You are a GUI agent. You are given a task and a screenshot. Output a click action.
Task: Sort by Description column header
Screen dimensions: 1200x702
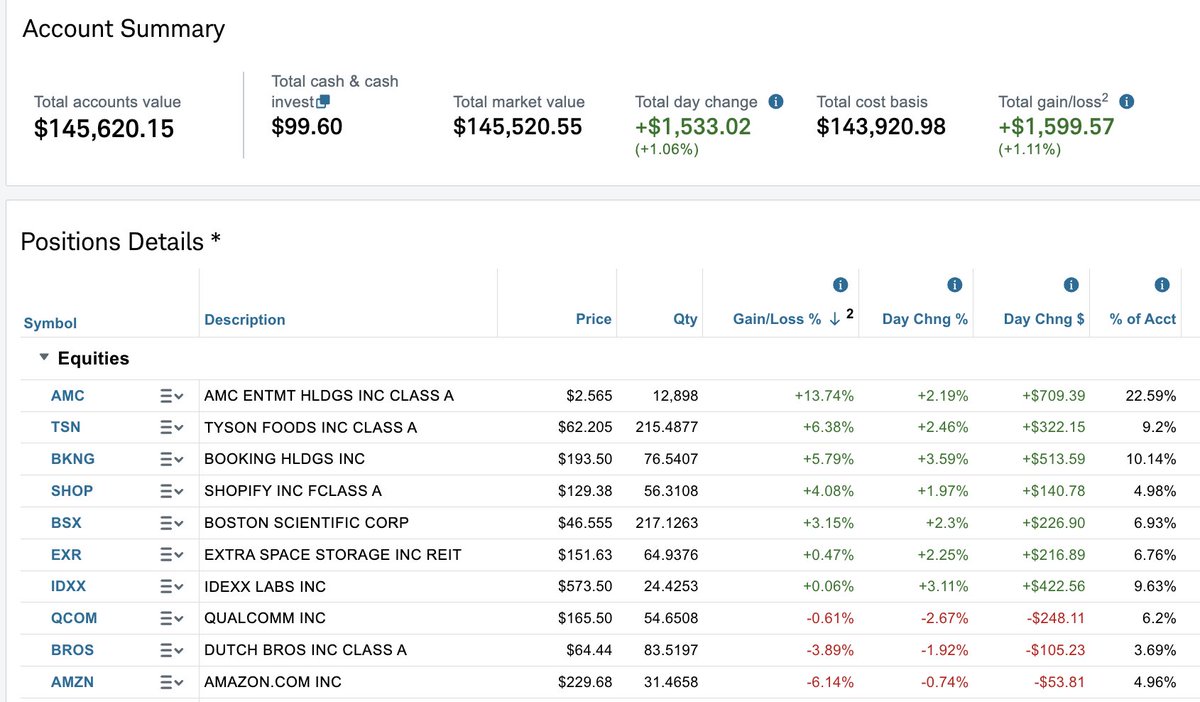point(245,320)
